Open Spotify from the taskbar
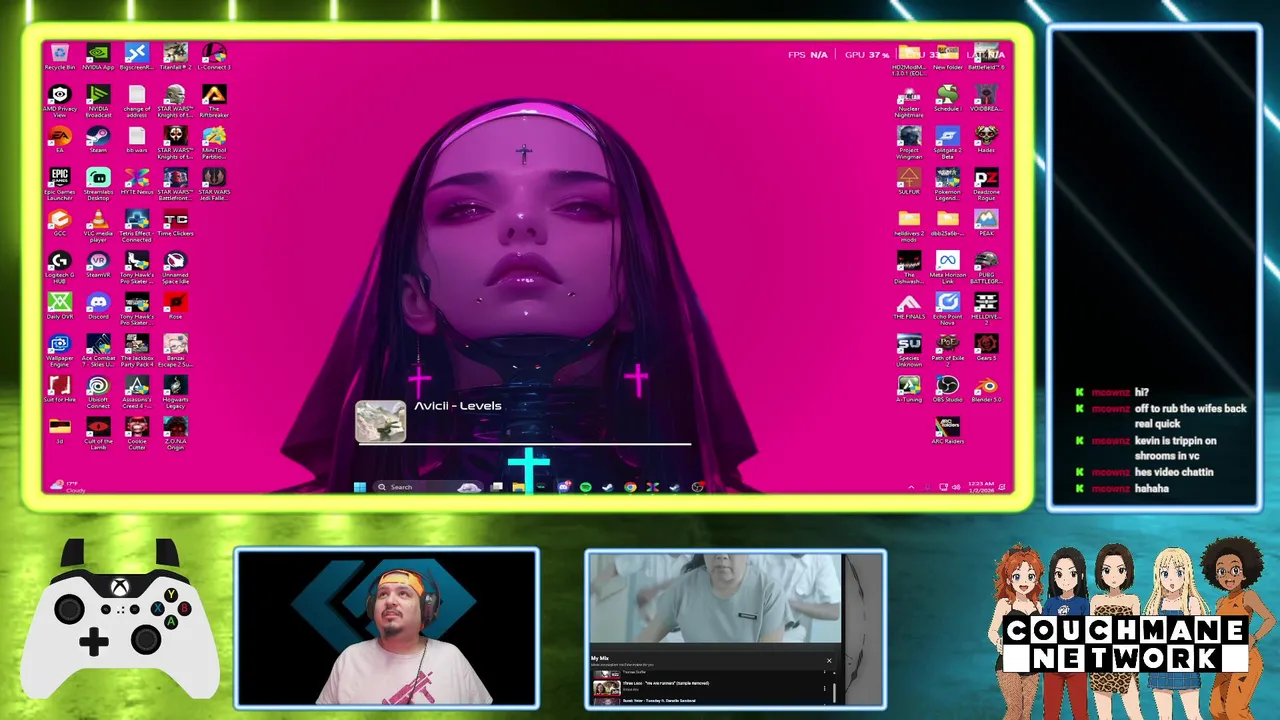The height and width of the screenshot is (720, 1280). point(585,487)
